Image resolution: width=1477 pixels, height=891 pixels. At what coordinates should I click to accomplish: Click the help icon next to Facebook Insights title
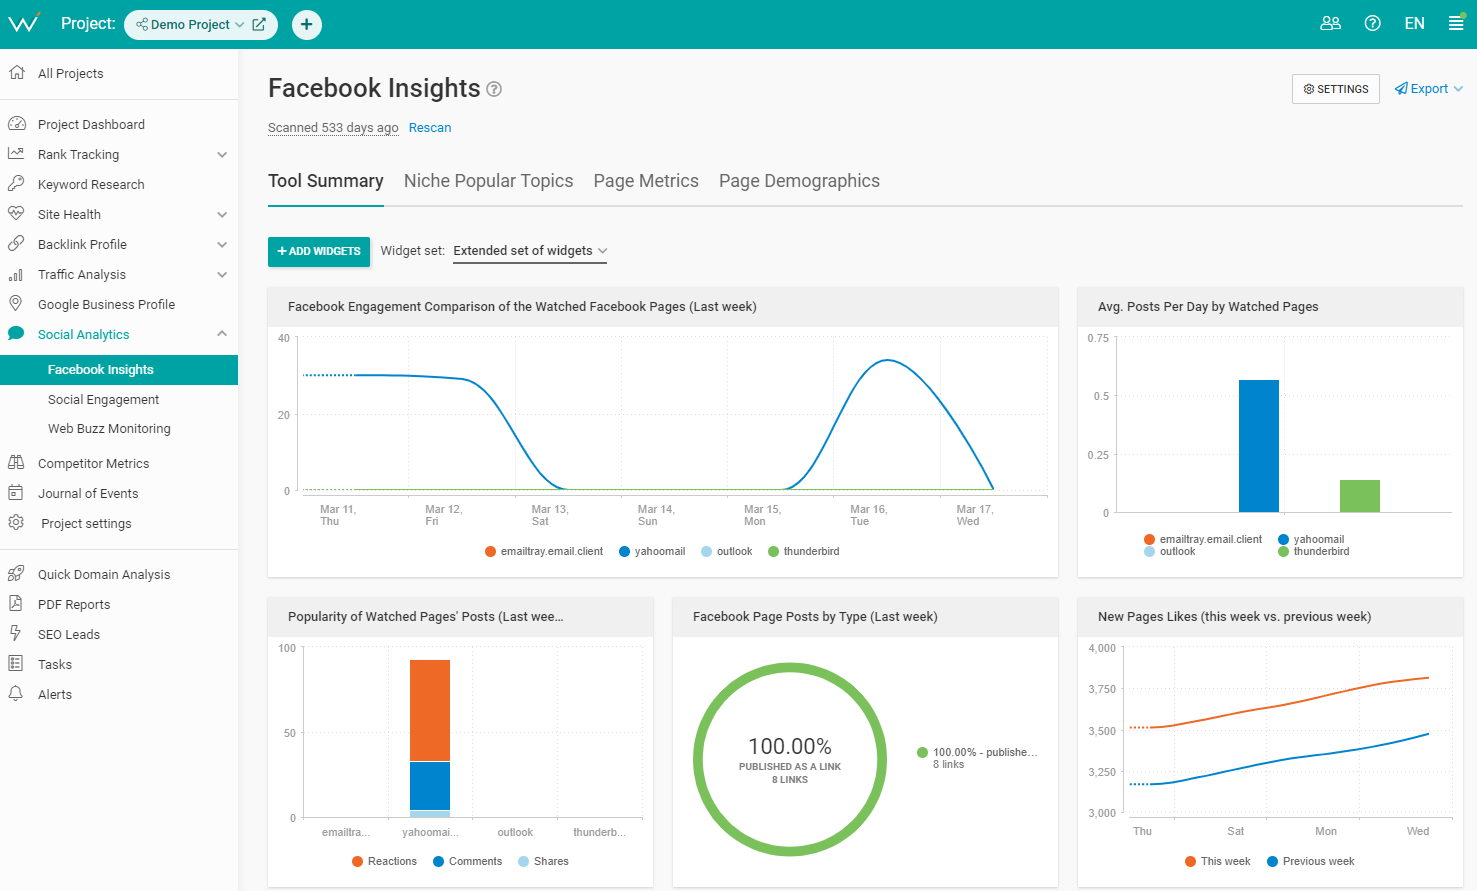point(494,89)
